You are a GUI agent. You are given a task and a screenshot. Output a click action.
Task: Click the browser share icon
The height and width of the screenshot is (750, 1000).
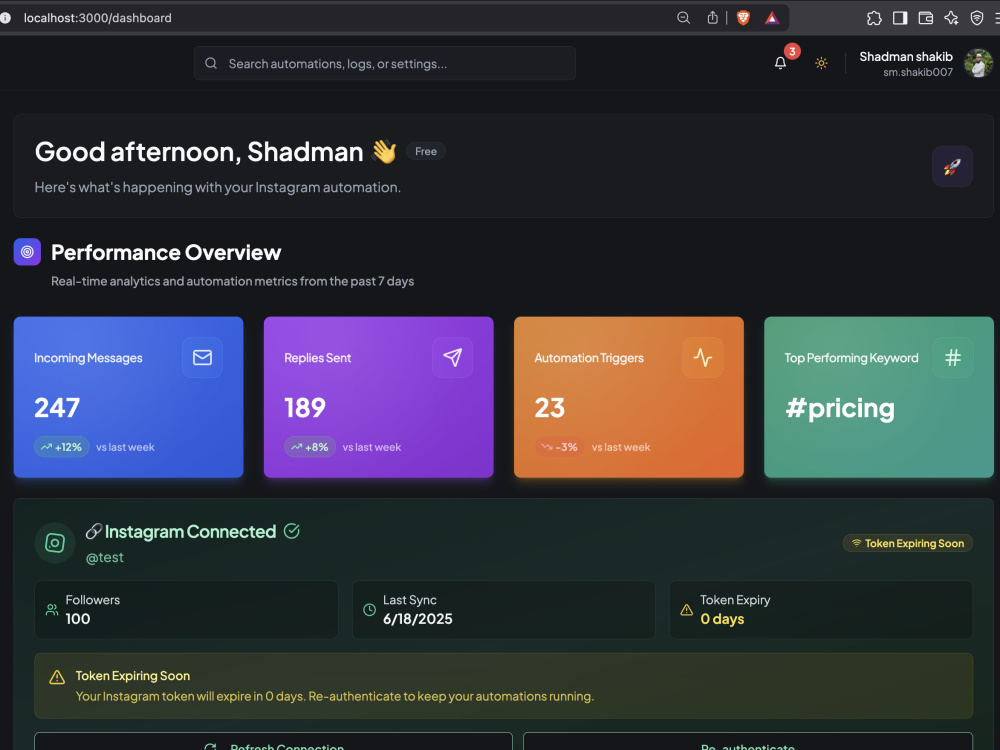pyautogui.click(x=712, y=18)
